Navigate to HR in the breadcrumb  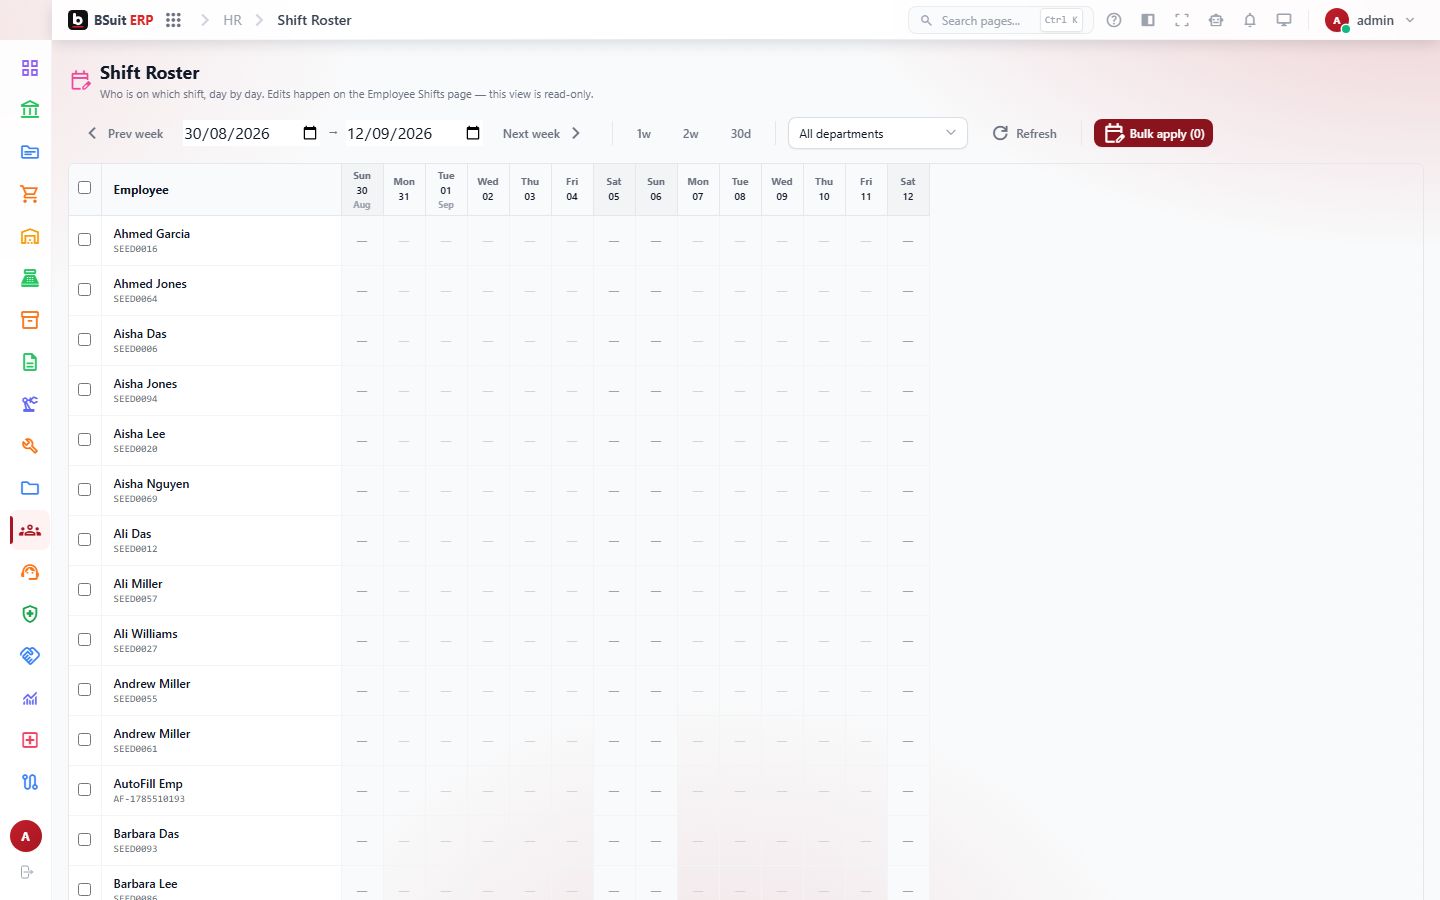point(232,20)
